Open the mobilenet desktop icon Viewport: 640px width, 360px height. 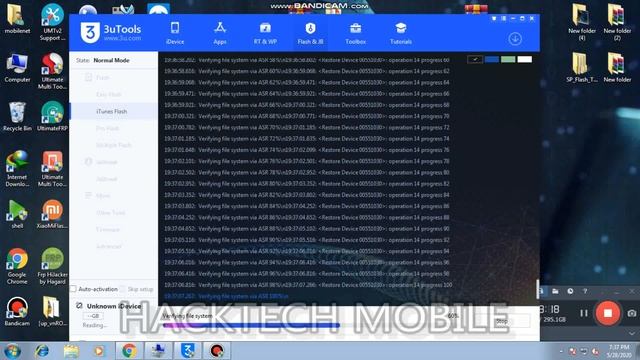17,19
